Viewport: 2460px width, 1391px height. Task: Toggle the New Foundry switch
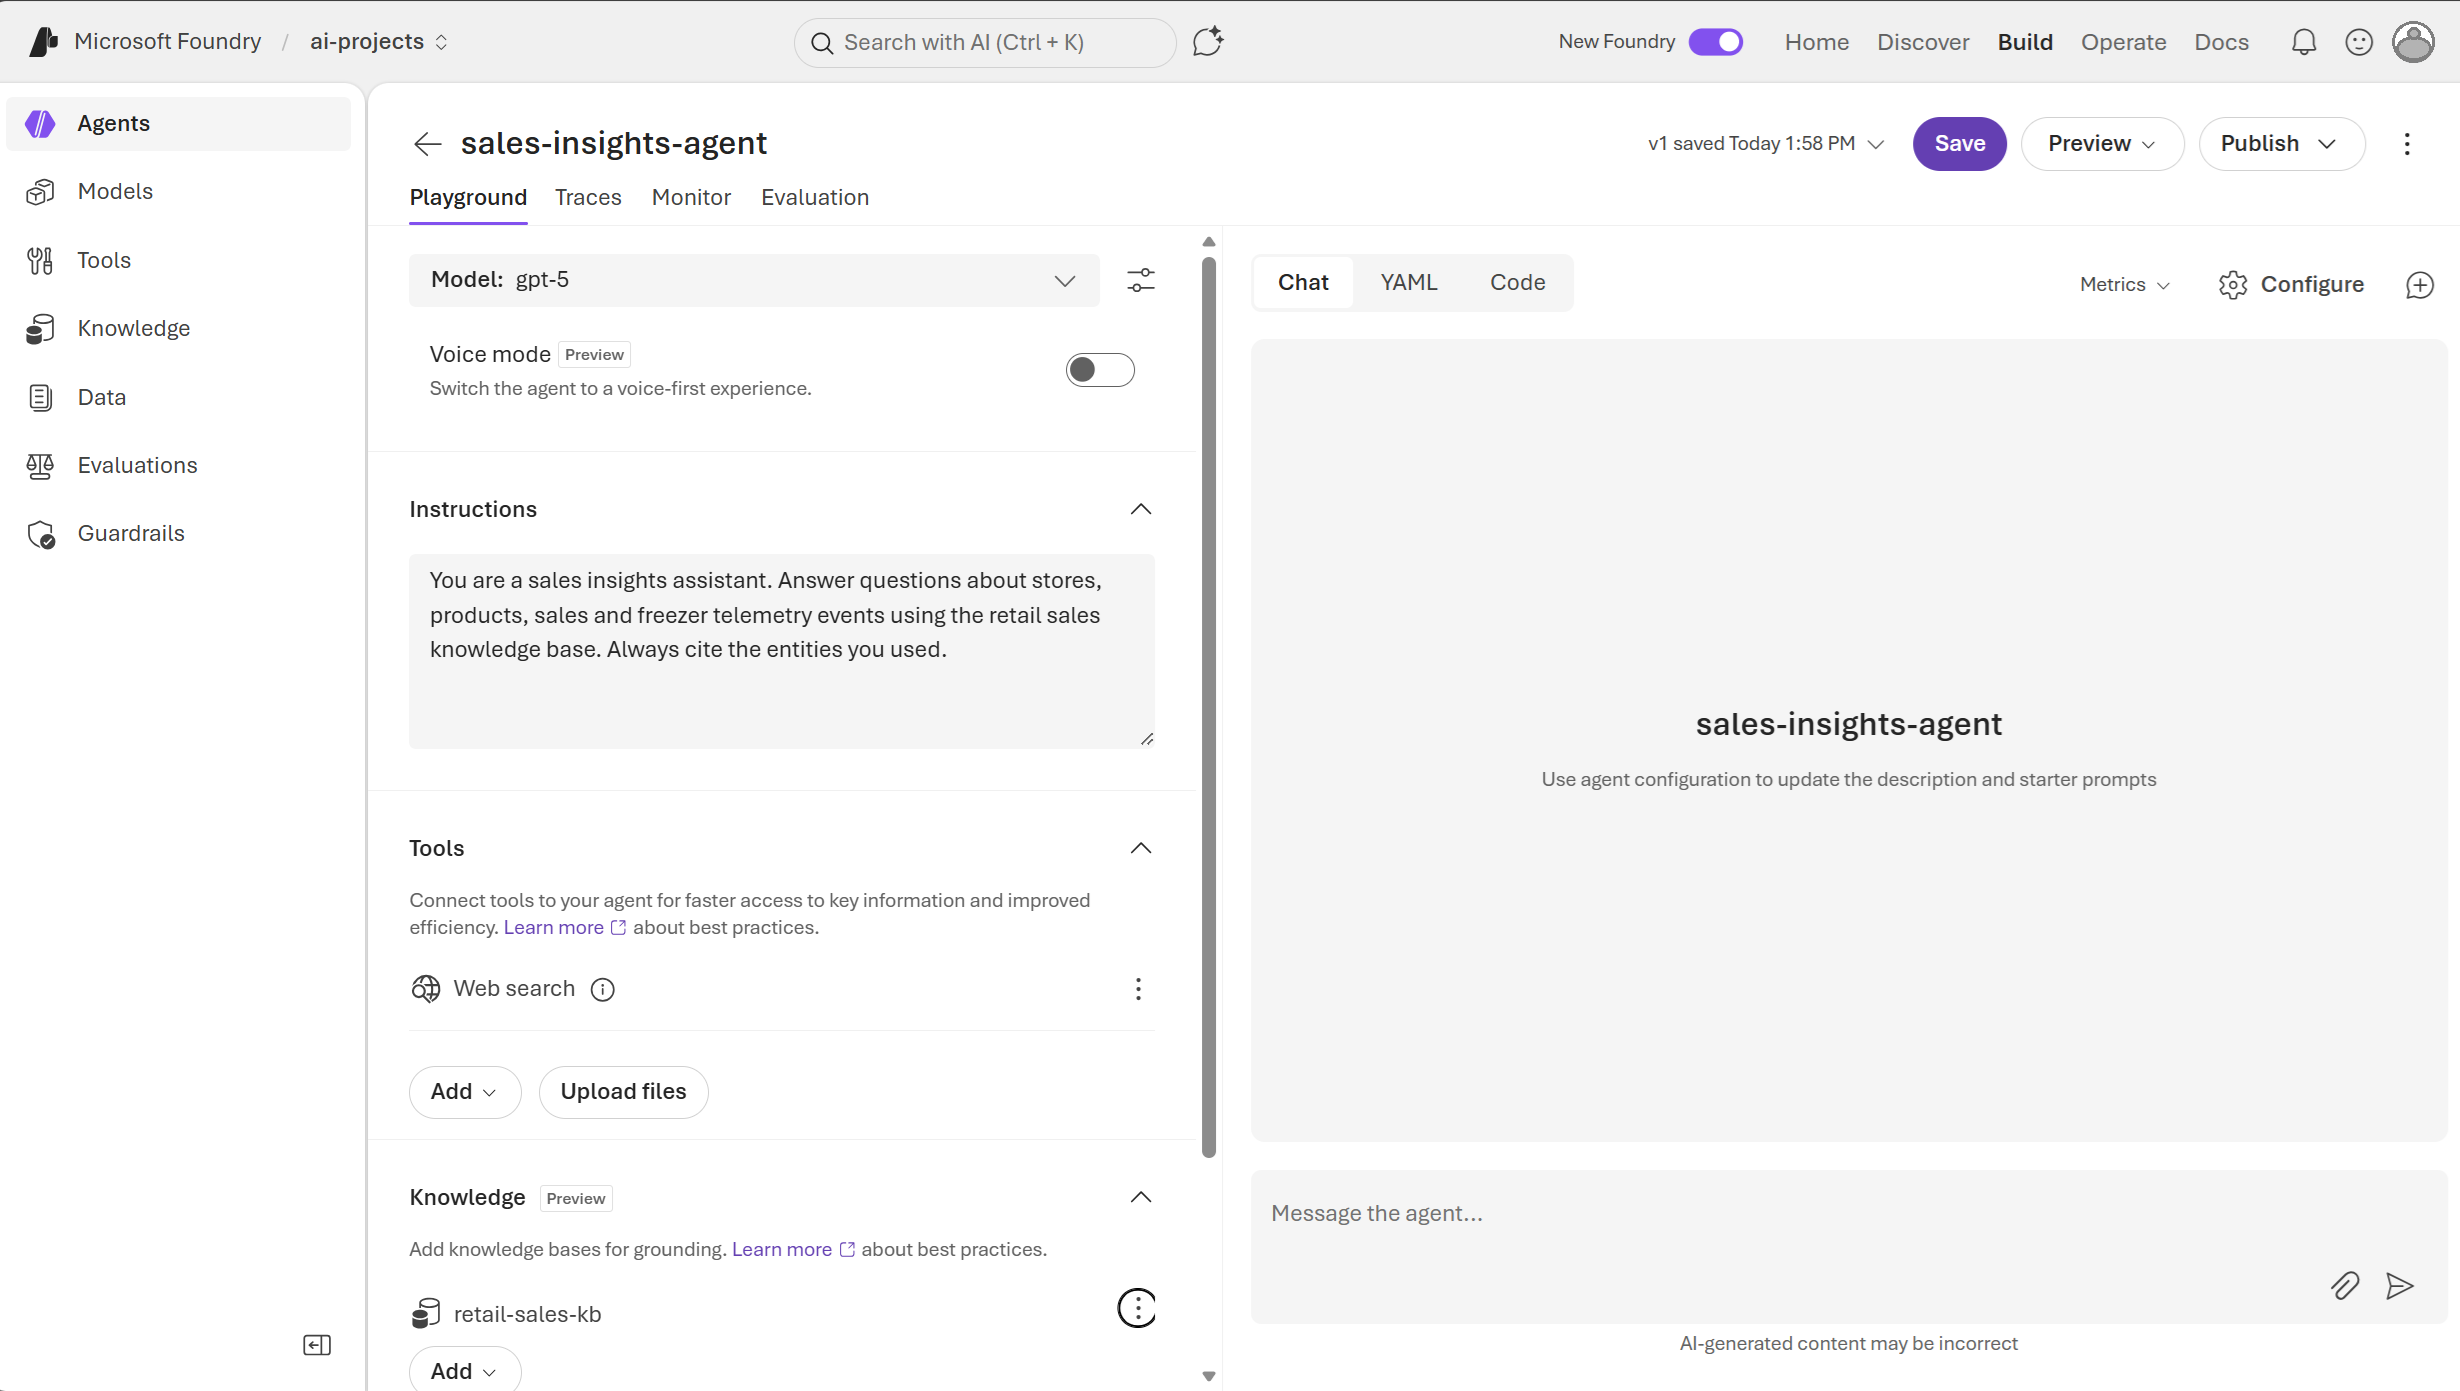click(1716, 42)
